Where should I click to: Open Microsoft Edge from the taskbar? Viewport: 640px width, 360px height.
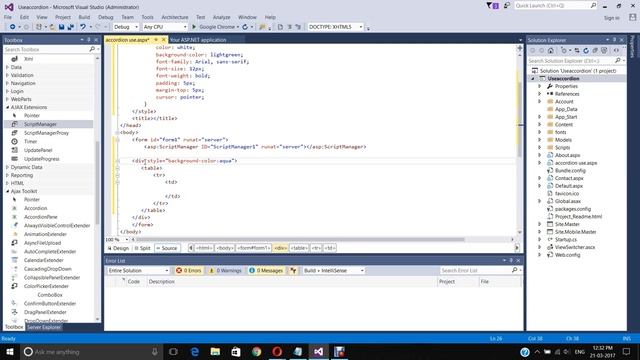click(x=194, y=351)
